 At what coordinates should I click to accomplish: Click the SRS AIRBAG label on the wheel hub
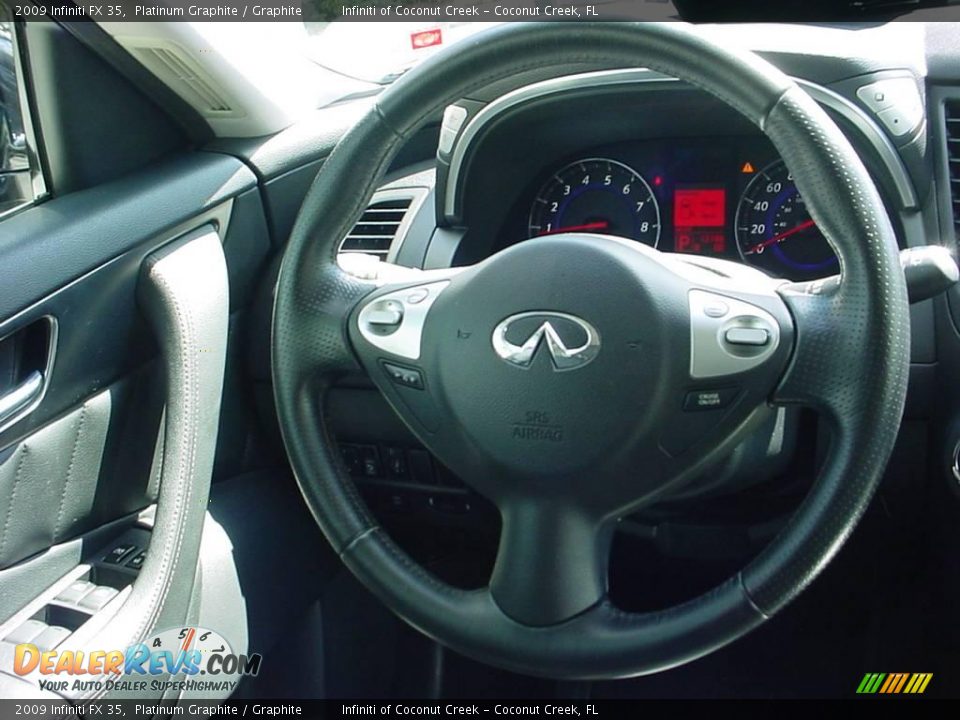538,426
